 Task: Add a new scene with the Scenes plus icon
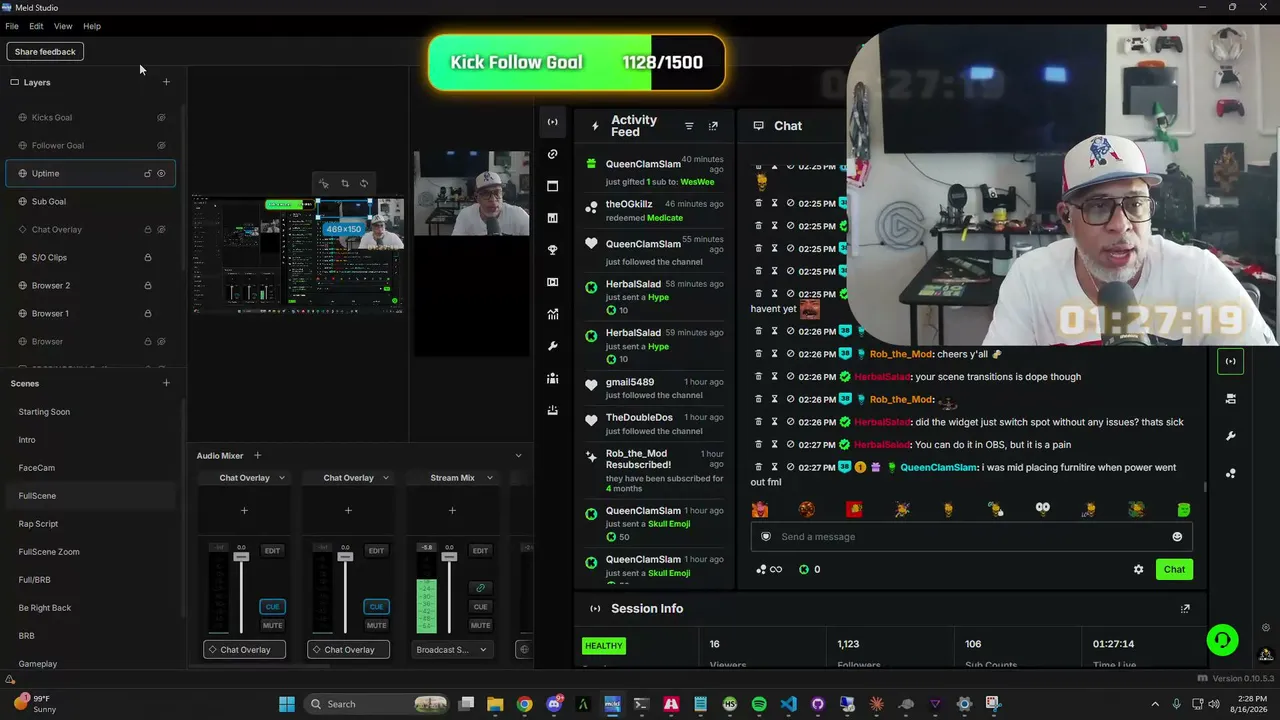(x=166, y=383)
